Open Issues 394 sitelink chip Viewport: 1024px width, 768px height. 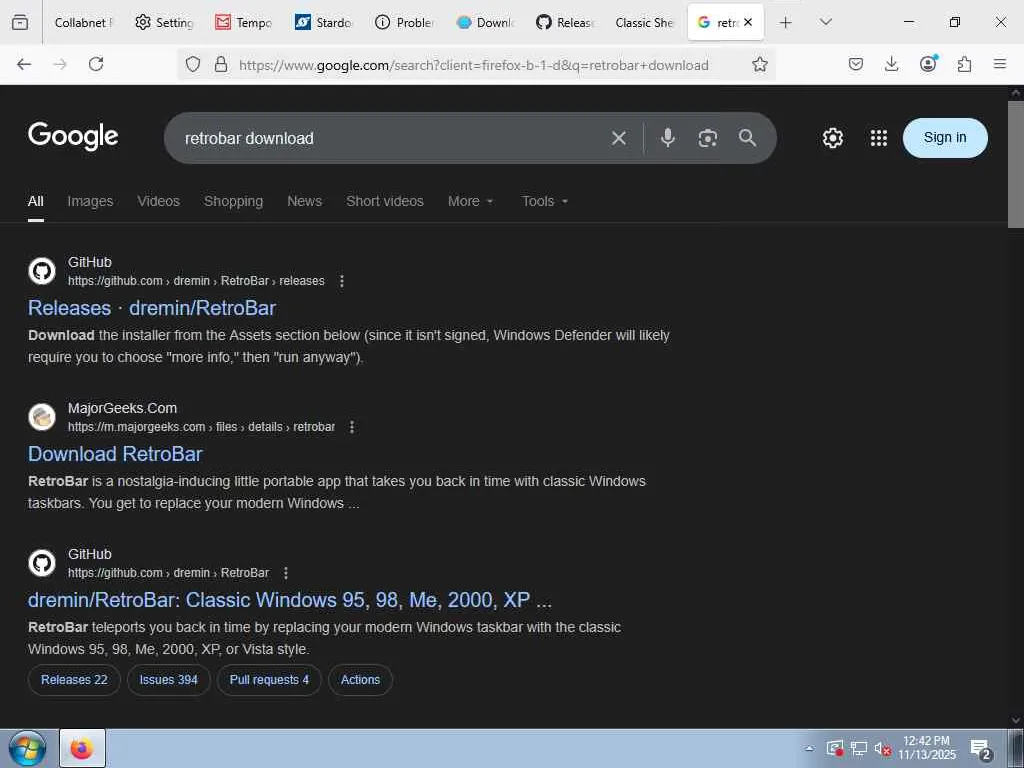(168, 680)
